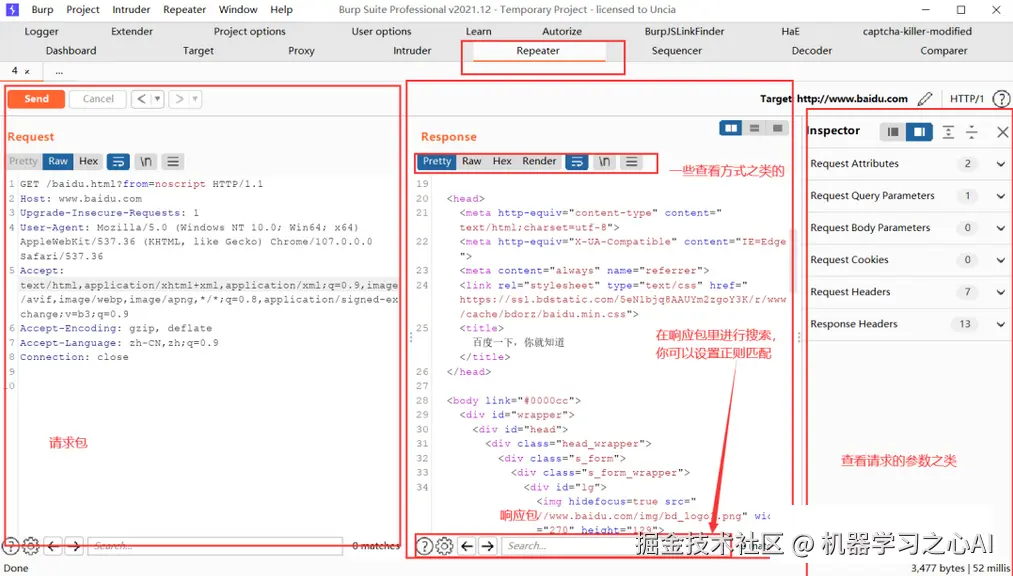Open the Comparer tab
Image resolution: width=1013 pixels, height=576 pixels.
(x=944, y=50)
